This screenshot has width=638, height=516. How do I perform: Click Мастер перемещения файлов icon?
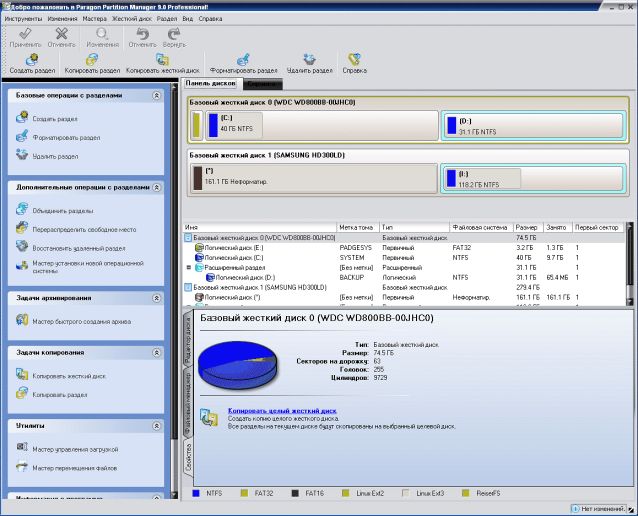pos(22,466)
